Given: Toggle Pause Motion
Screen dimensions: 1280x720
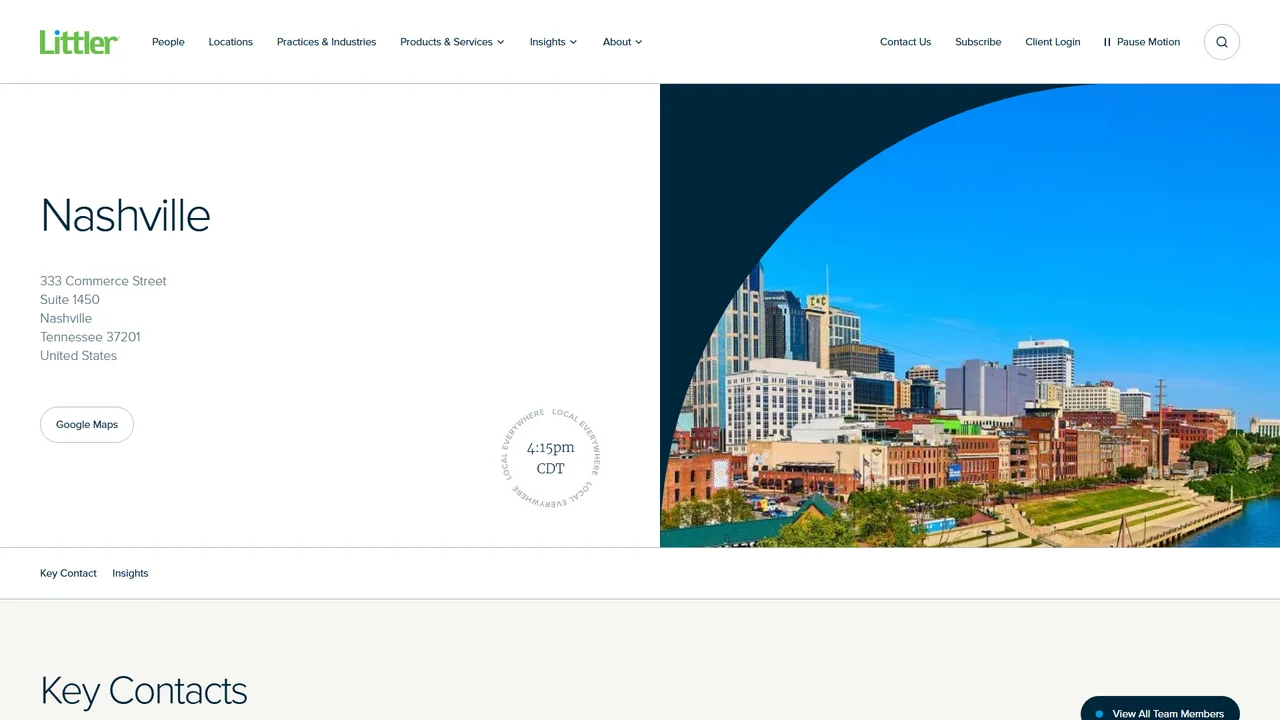Looking at the screenshot, I should click(1142, 42).
